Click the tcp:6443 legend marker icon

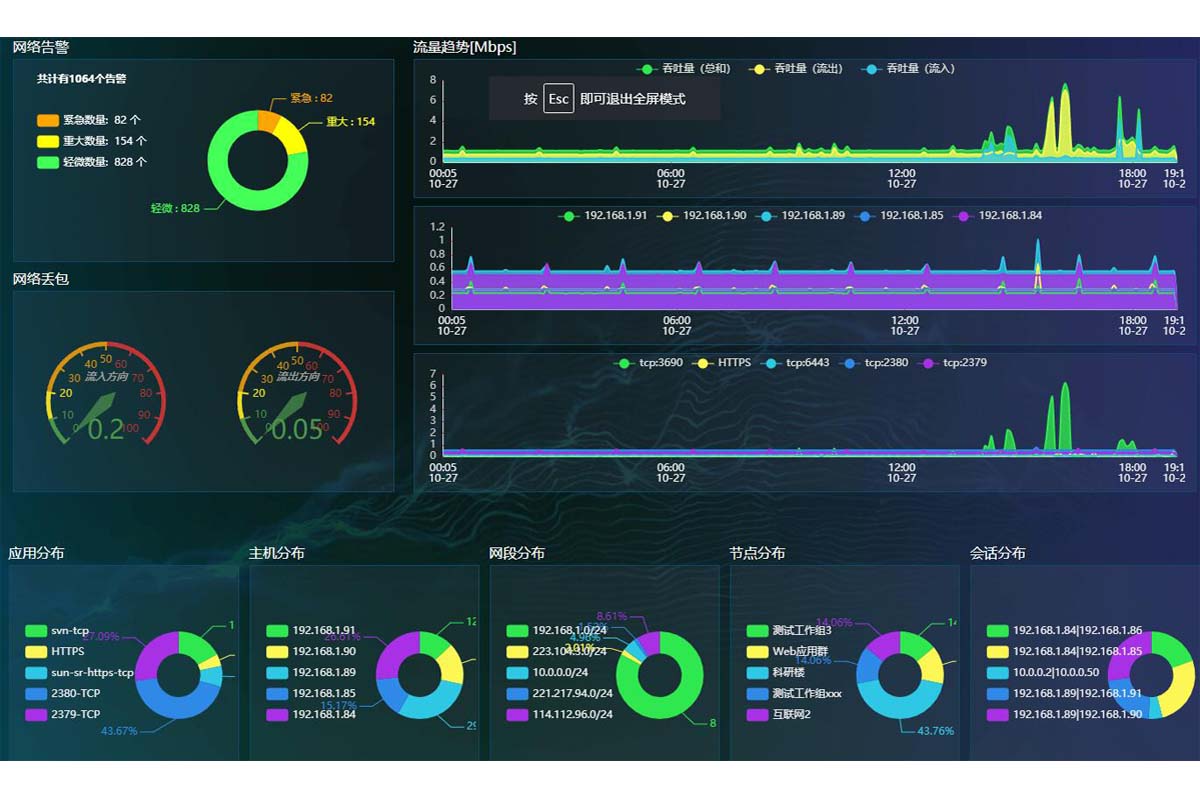pyautogui.click(x=771, y=363)
